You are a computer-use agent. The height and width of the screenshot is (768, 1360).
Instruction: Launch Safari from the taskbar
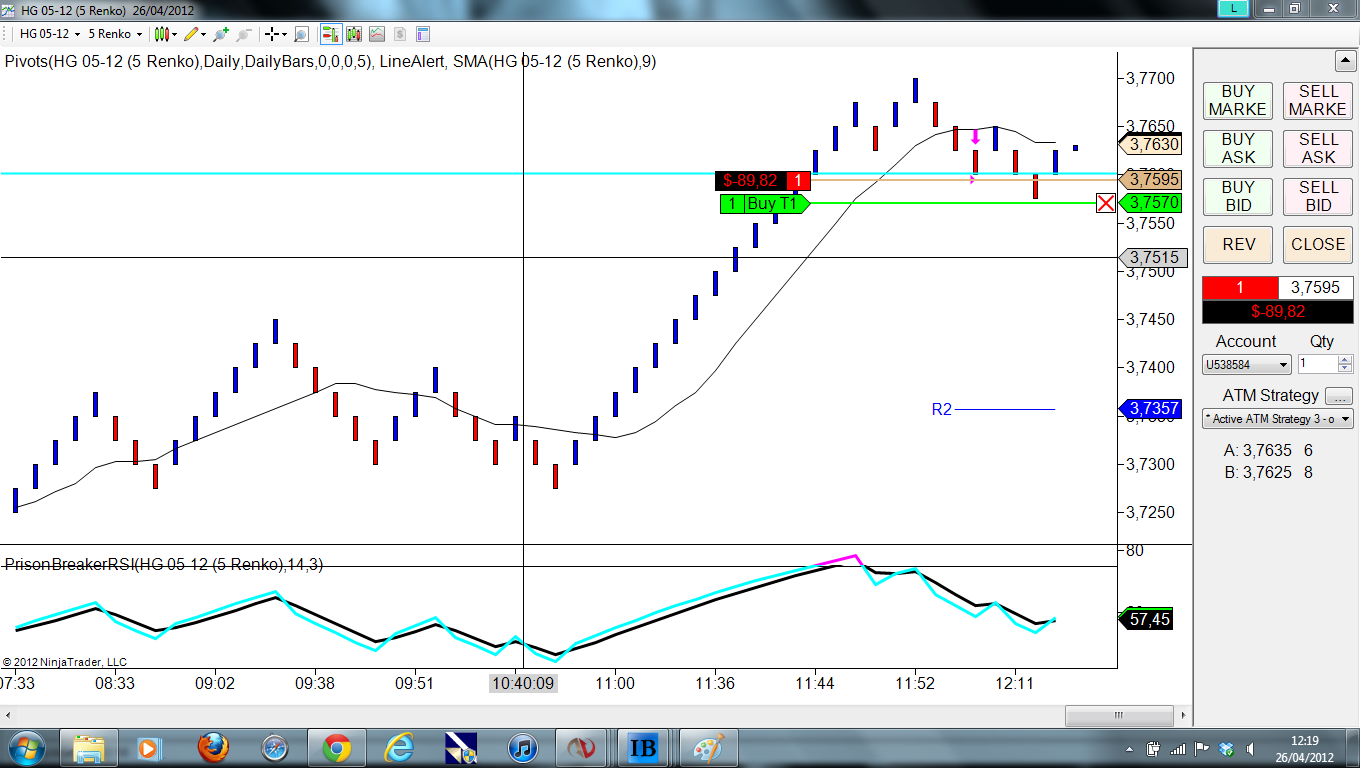click(x=274, y=747)
